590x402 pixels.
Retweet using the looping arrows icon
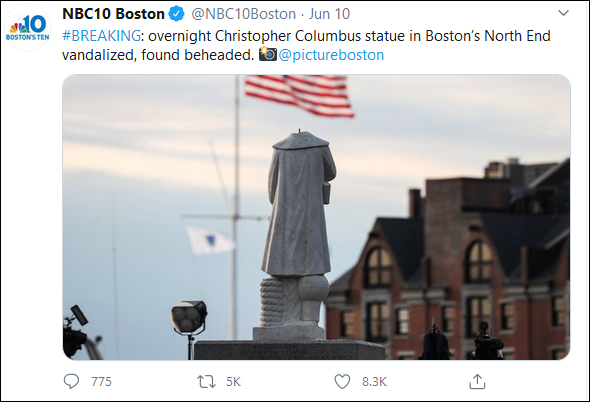(x=206, y=382)
